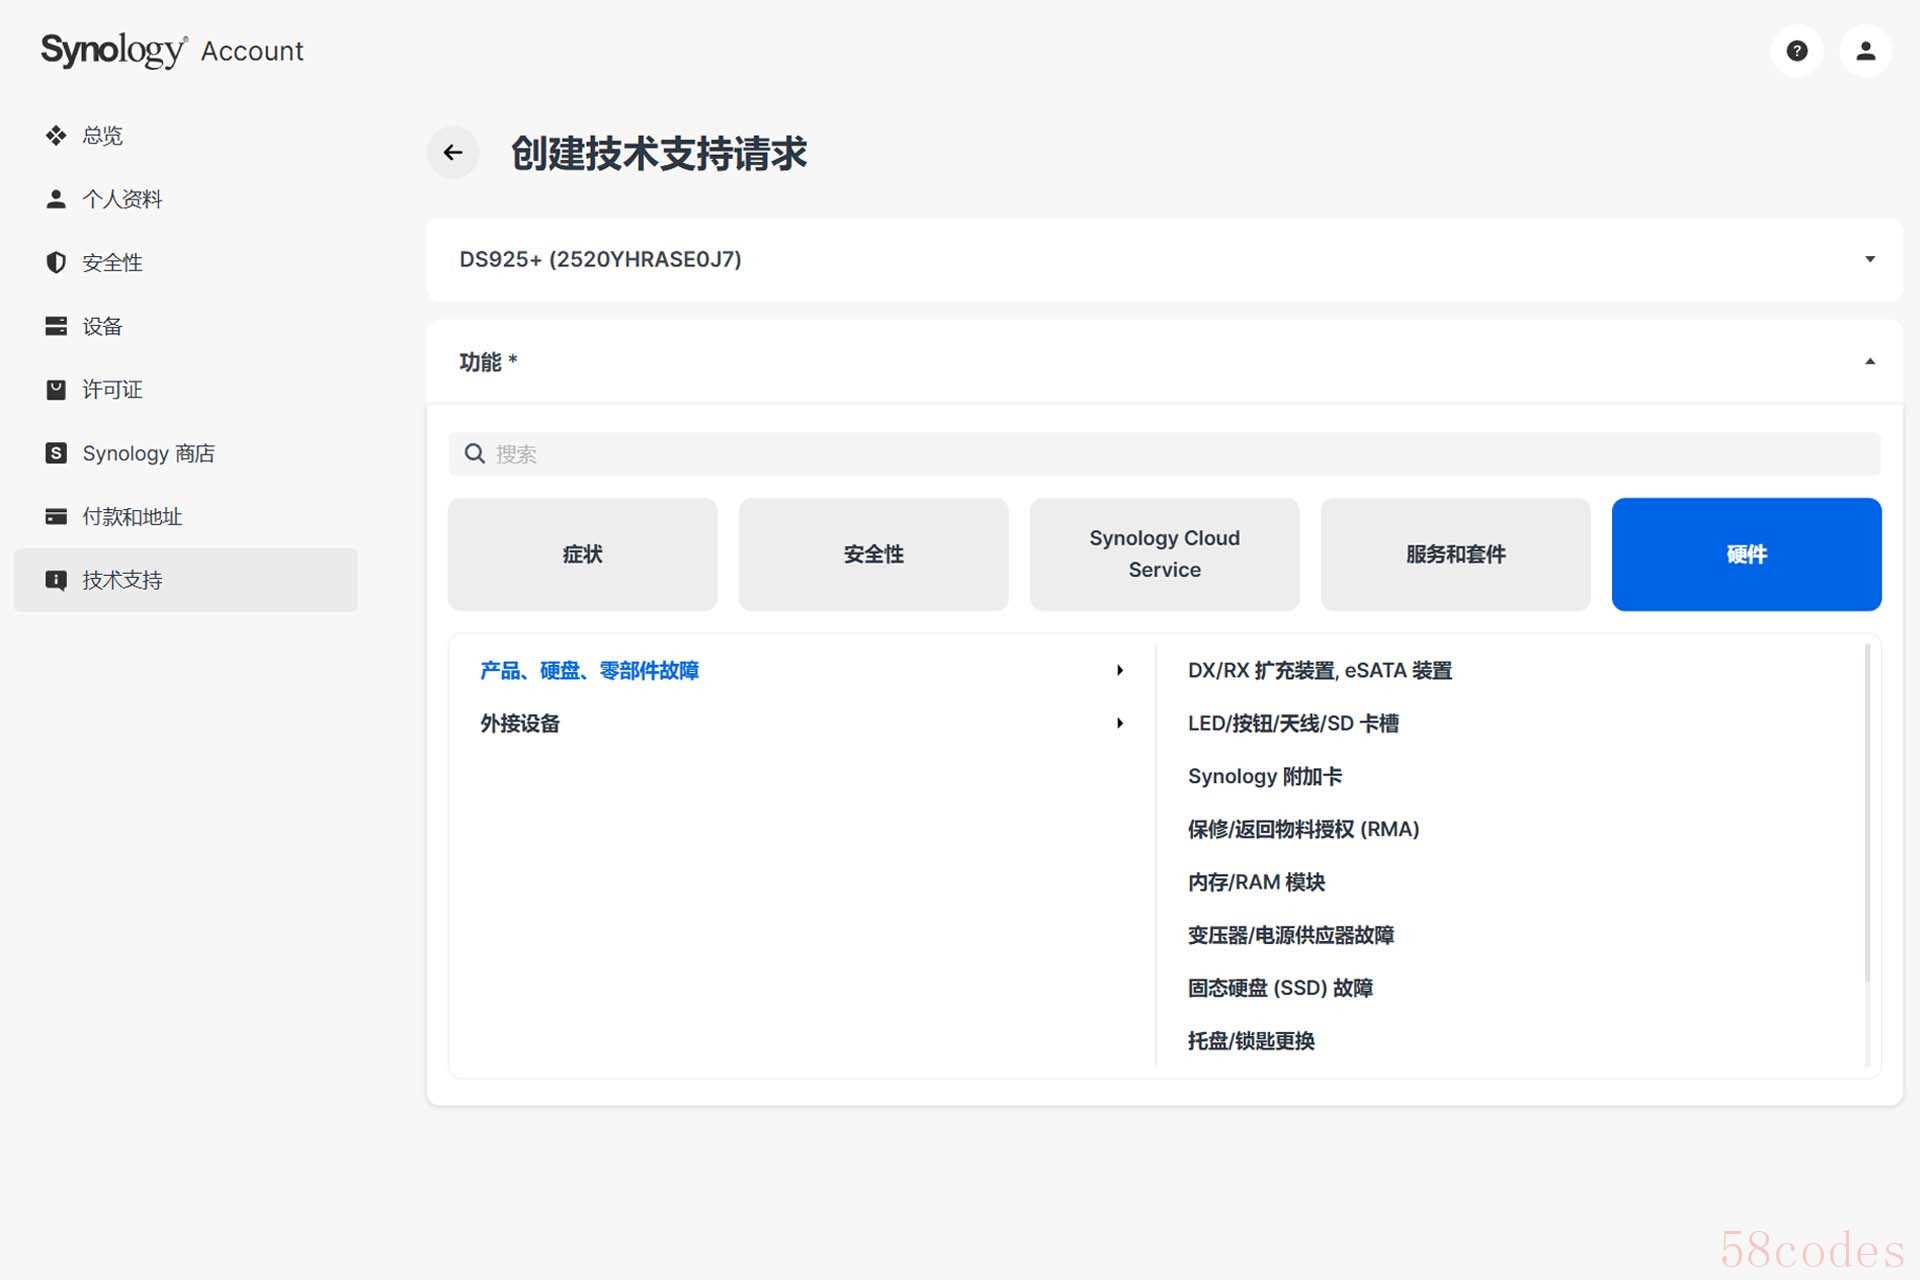This screenshot has height=1280, width=1920.
Task: Select the 服务和套件 category button
Action: point(1456,554)
